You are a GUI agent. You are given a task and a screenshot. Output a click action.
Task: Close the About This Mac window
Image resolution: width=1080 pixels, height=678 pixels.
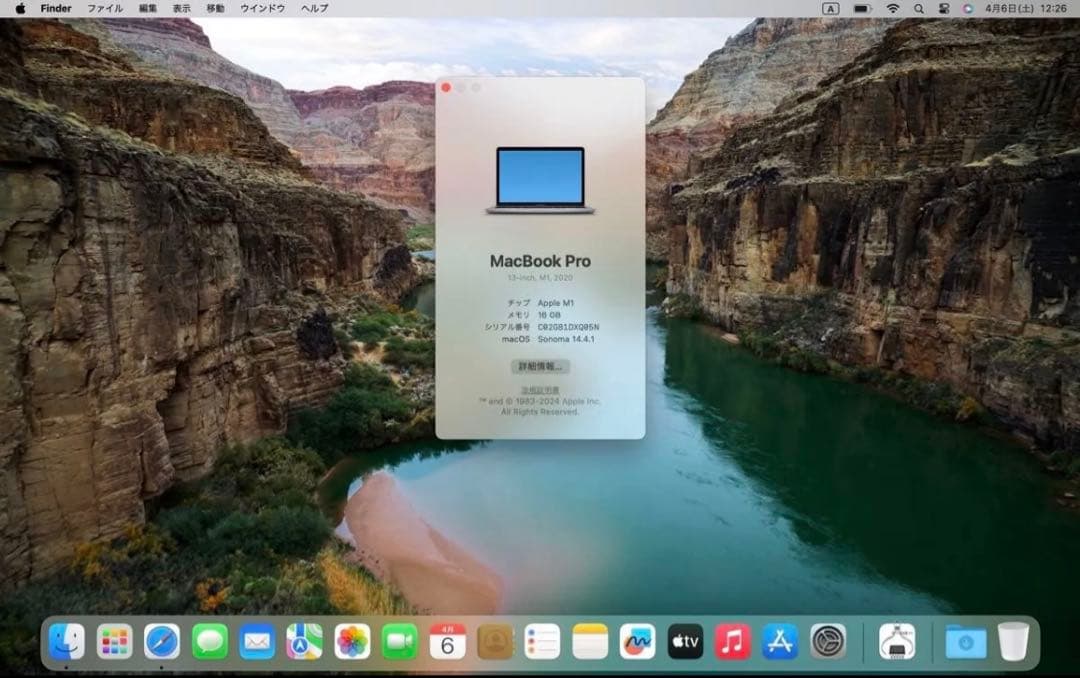click(446, 88)
